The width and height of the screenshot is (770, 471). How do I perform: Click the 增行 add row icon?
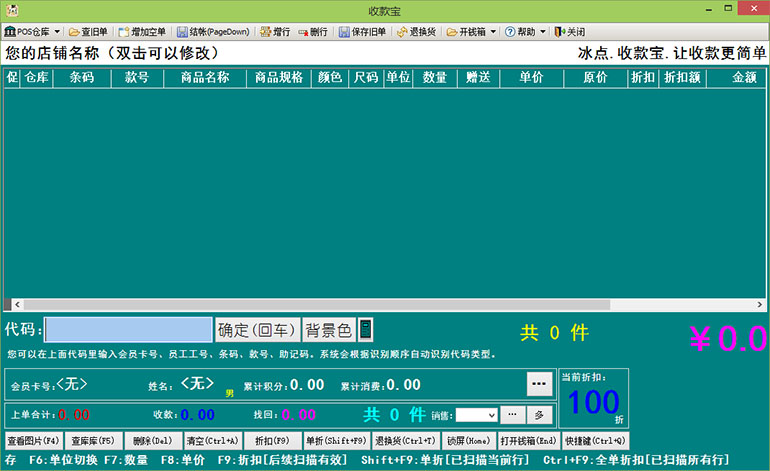pyautogui.click(x=275, y=32)
